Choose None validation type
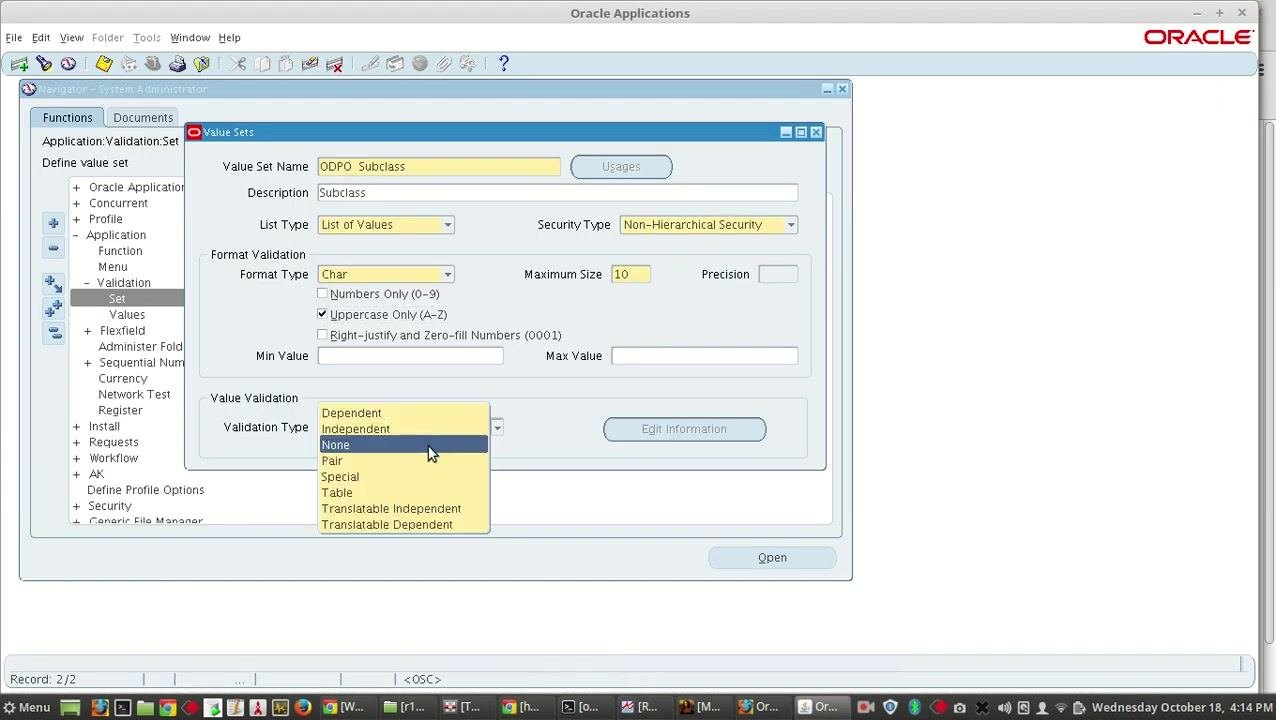Screen dimensions: 1276x720 coord(404,445)
